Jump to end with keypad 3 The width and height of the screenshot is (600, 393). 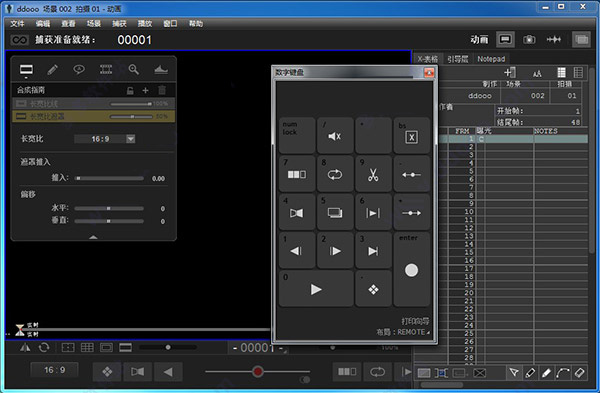373,250
